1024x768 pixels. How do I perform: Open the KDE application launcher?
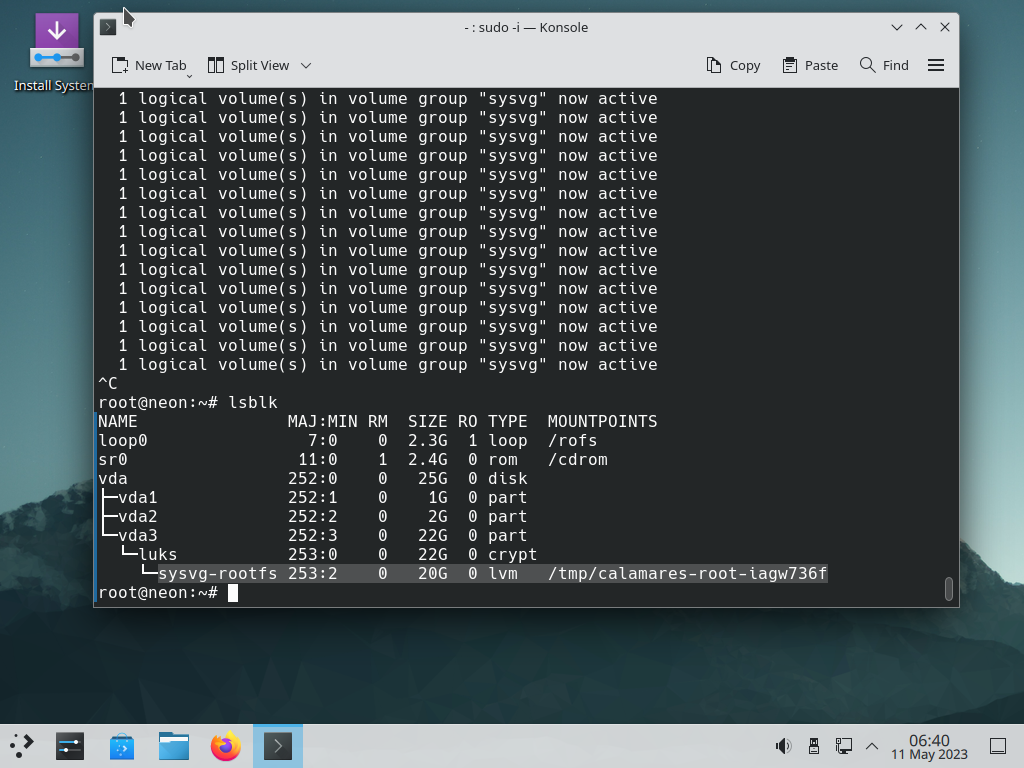click(x=22, y=746)
